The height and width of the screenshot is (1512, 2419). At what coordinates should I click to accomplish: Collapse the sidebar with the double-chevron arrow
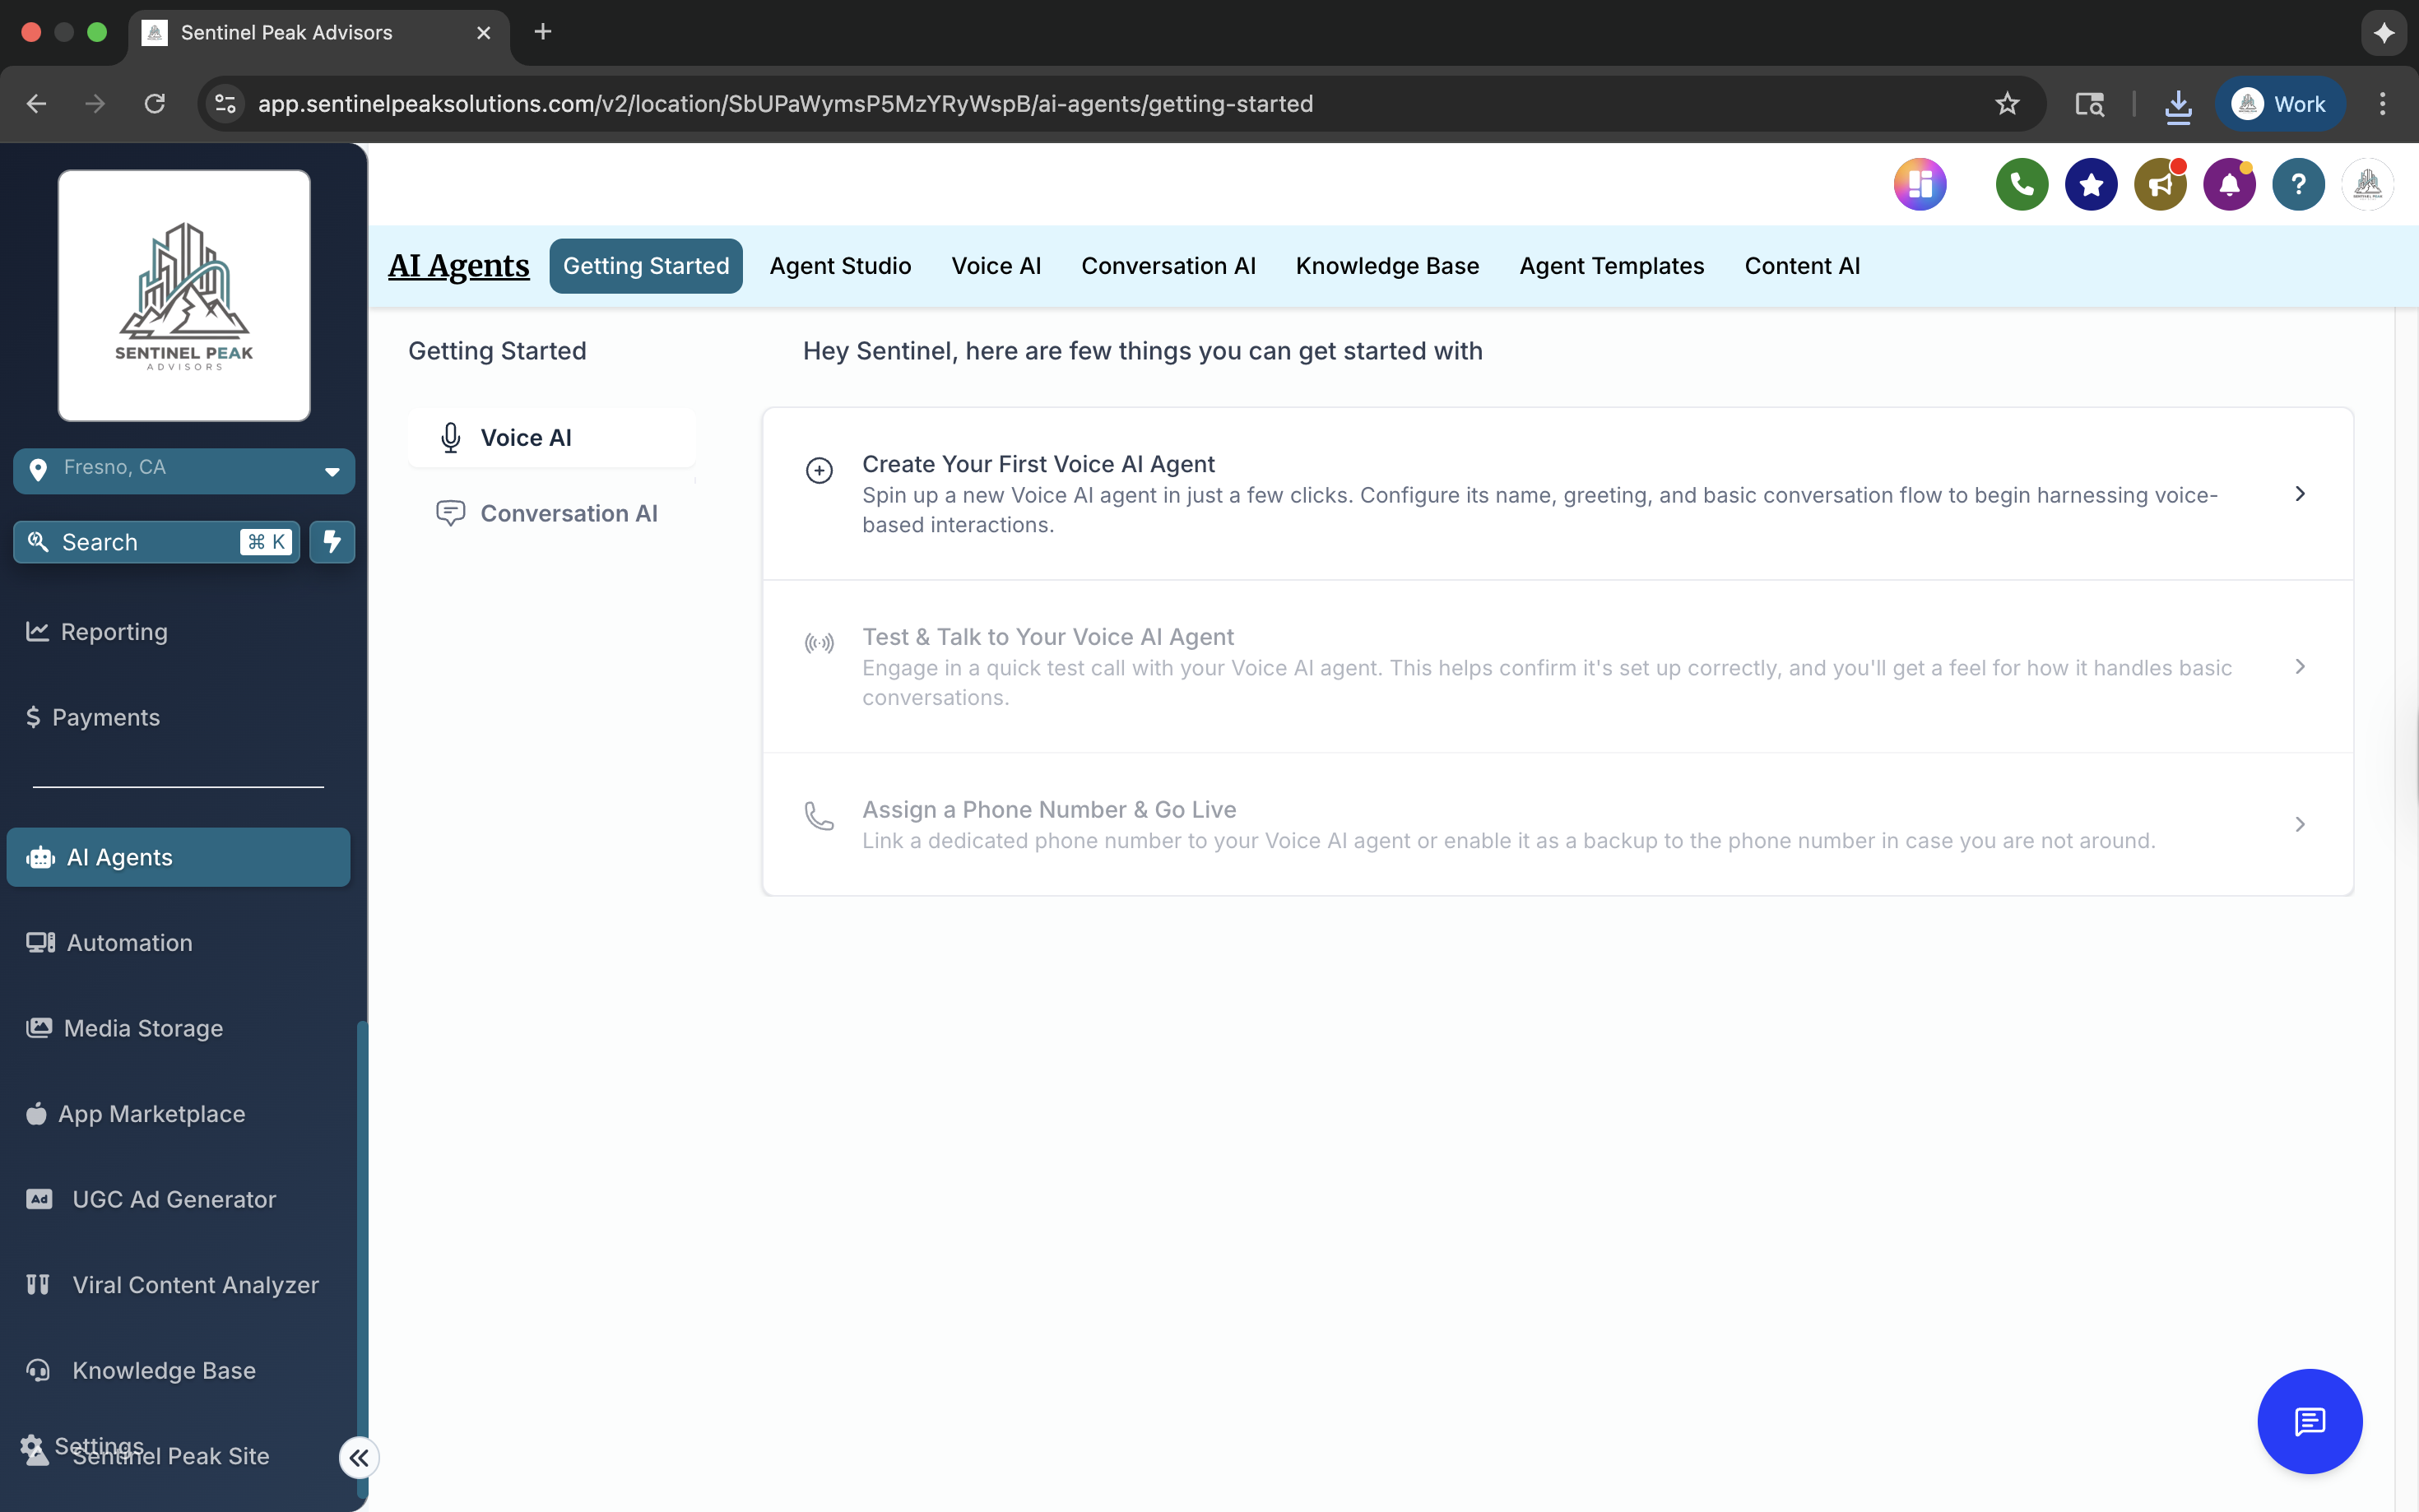click(x=359, y=1457)
